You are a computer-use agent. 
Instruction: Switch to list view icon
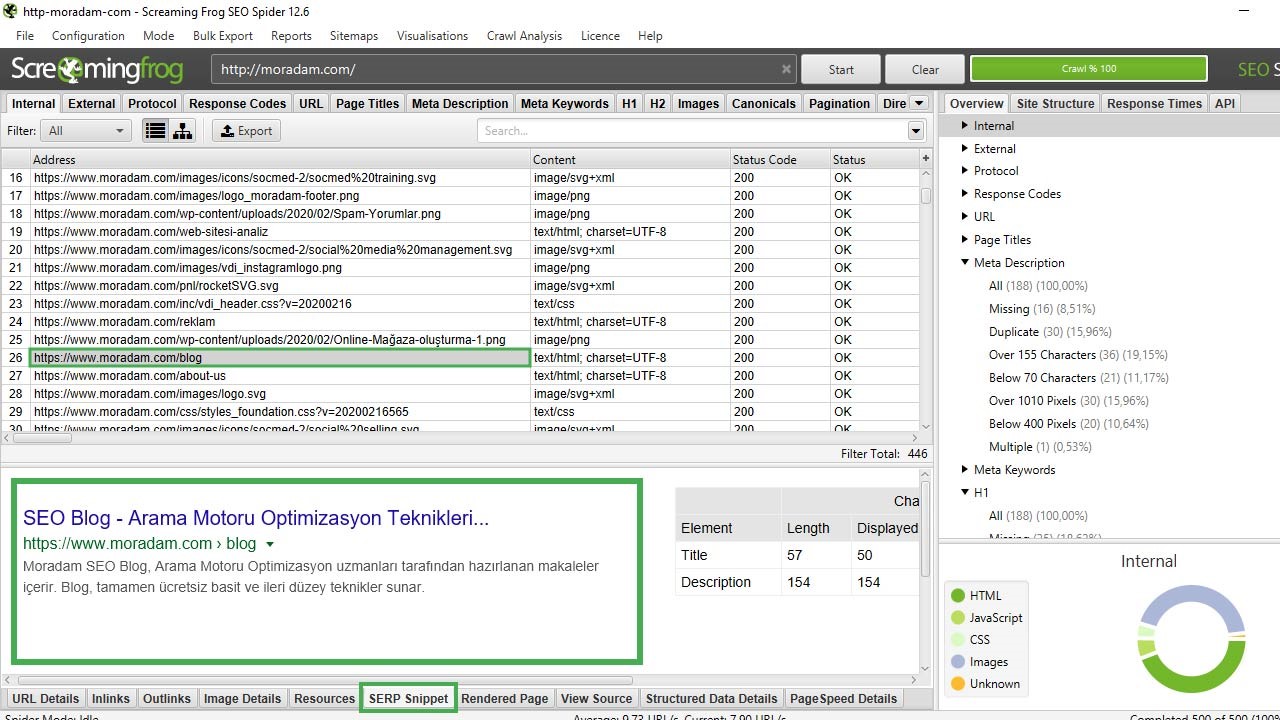click(x=155, y=131)
